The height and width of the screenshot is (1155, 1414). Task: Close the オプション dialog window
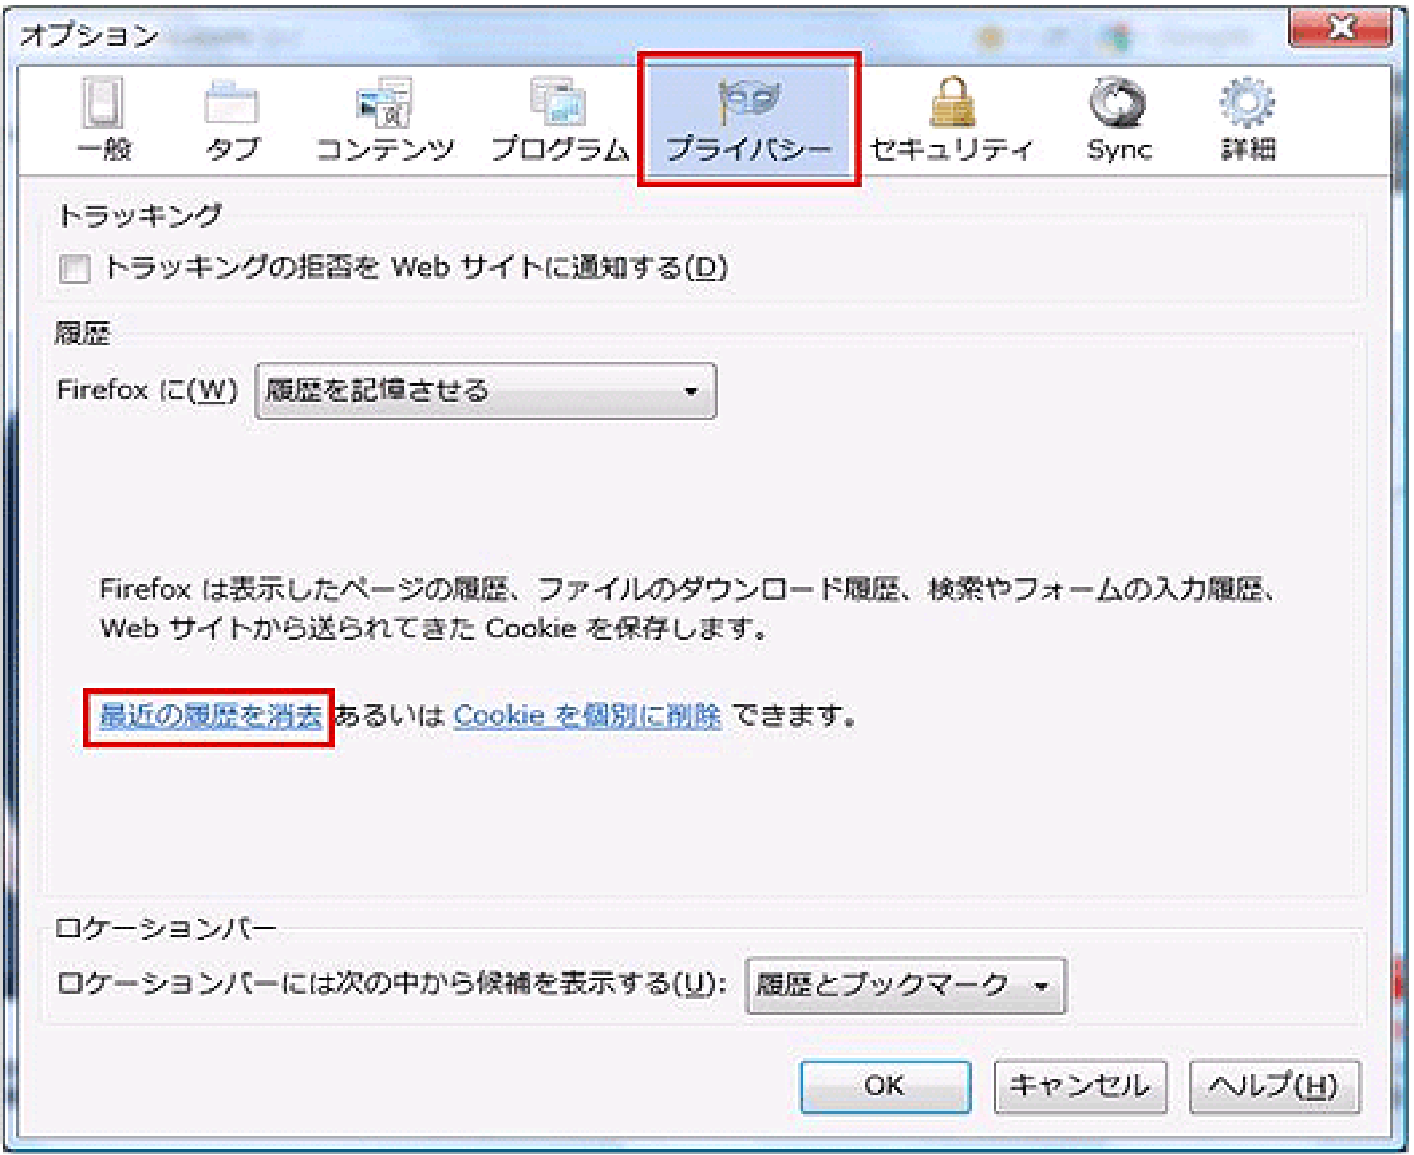coord(1339,28)
